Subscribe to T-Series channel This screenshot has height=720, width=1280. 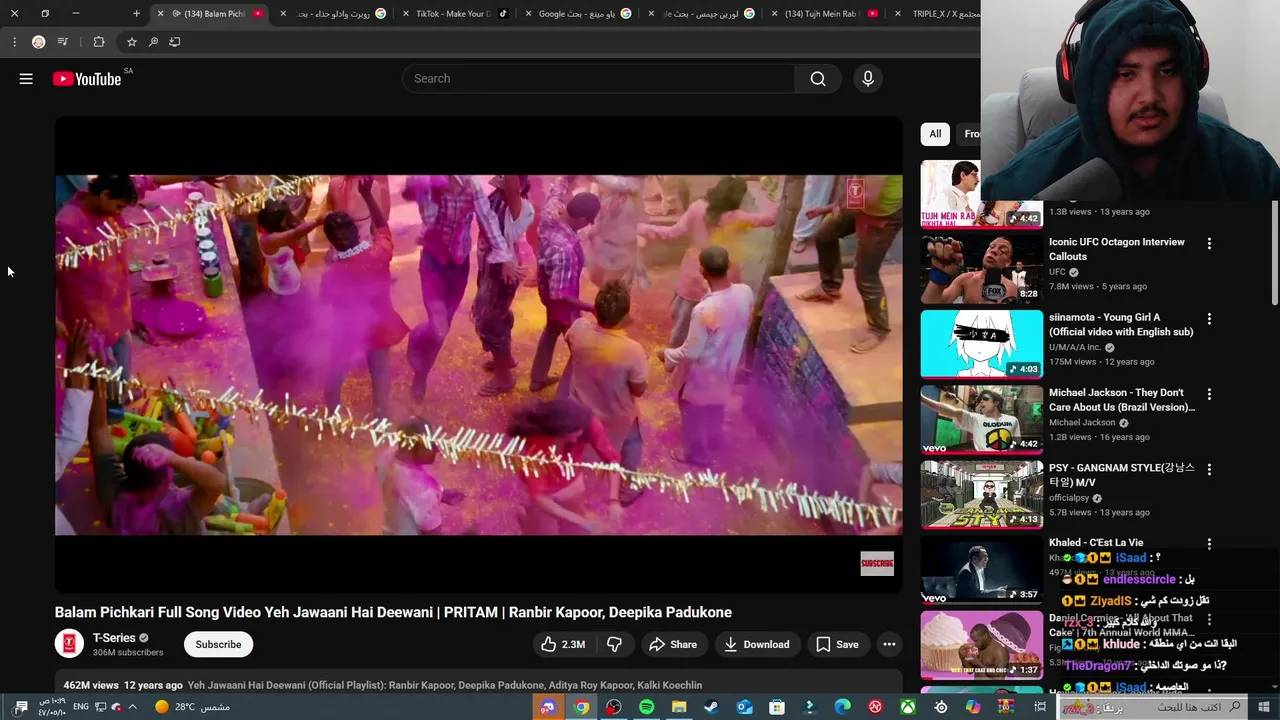218,644
